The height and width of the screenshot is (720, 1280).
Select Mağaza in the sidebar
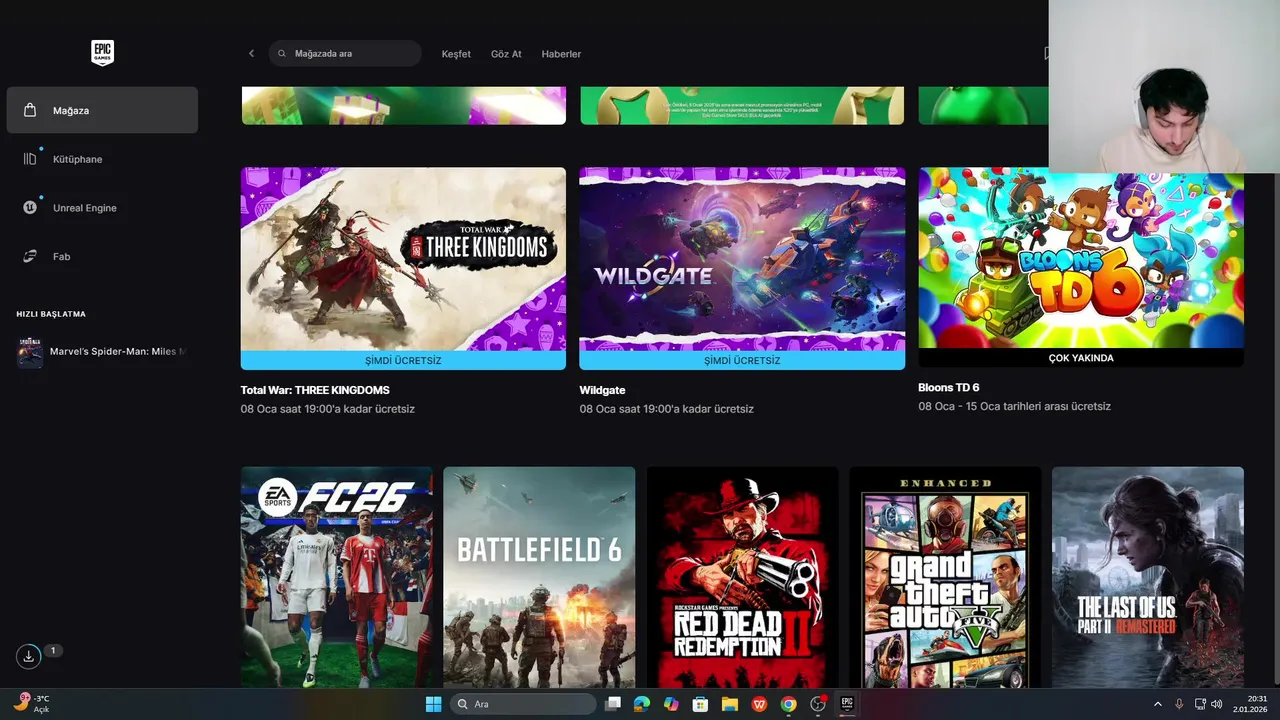(102, 110)
